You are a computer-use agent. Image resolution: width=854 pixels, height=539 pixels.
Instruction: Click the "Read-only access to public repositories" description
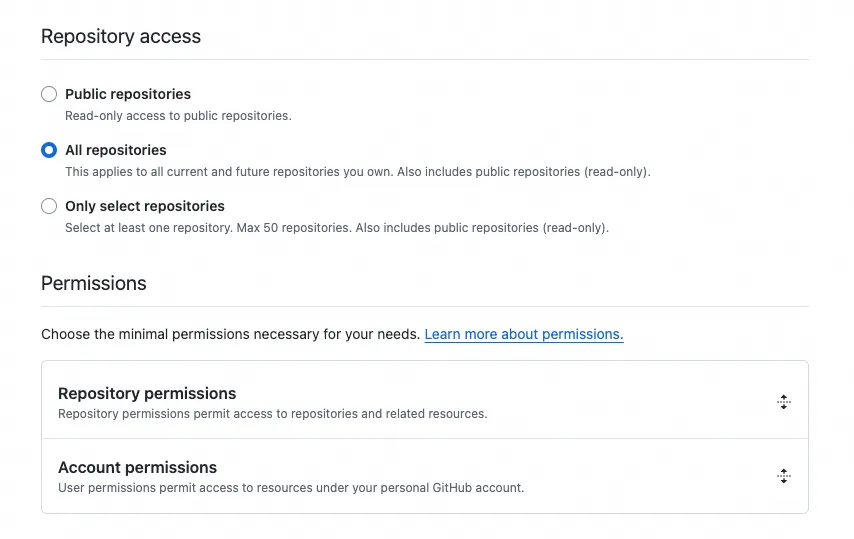pyautogui.click(x=178, y=116)
